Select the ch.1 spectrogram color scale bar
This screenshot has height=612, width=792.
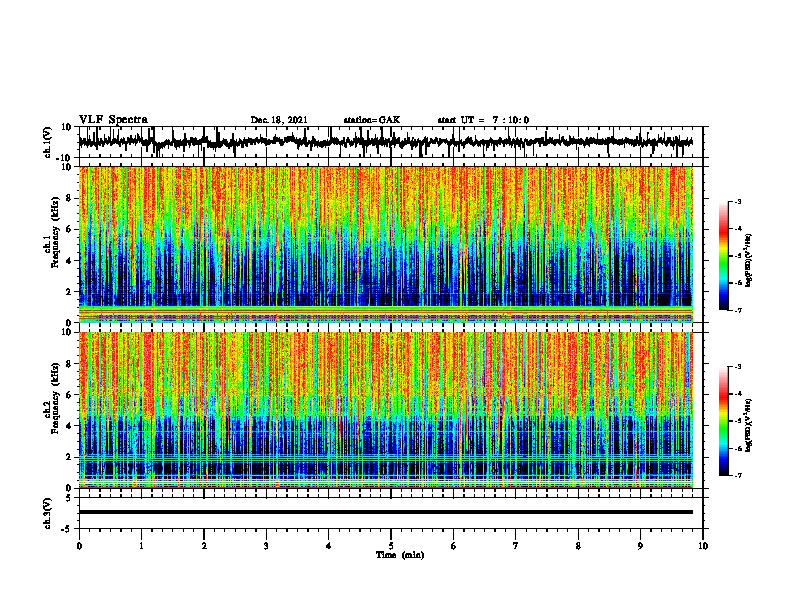pyautogui.click(x=723, y=256)
